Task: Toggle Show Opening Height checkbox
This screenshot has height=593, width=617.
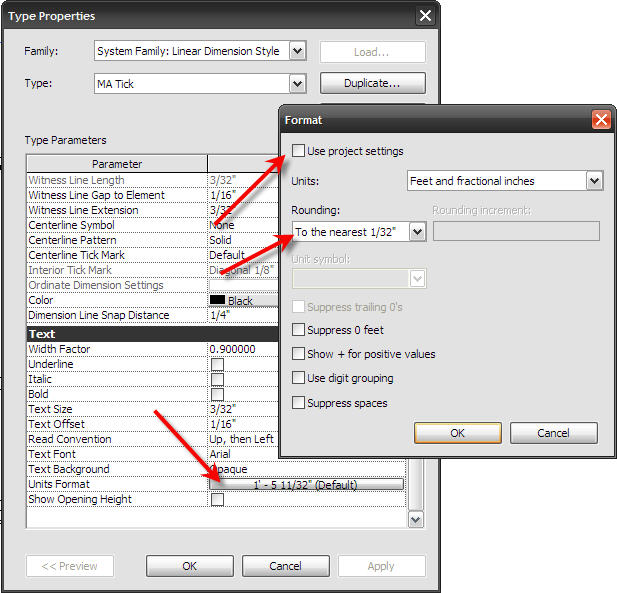Action: point(217,500)
